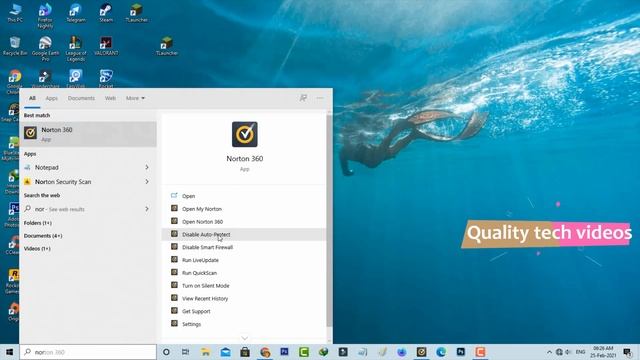Launch Telegram desktop shortcut
The image size is (640, 360).
pos(76,12)
